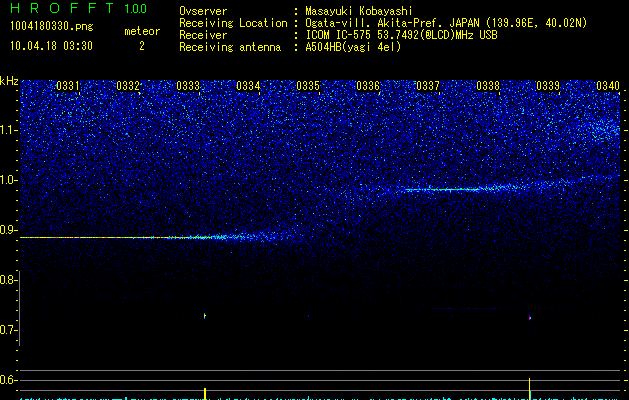This screenshot has width=629, height=400.
Task: Click the yellow detection spike under 0333
Action: [205, 394]
